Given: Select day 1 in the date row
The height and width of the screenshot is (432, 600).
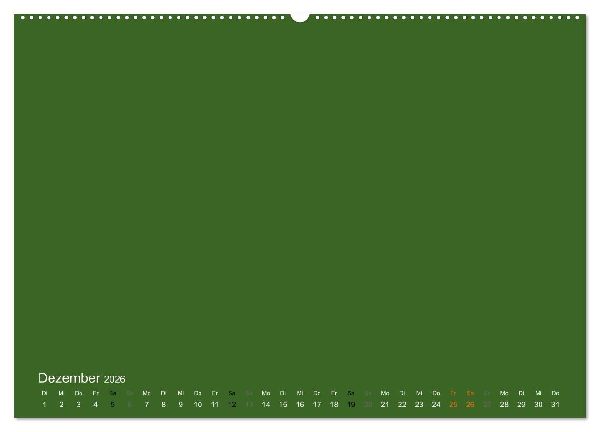Looking at the screenshot, I should pyautogui.click(x=44, y=404).
